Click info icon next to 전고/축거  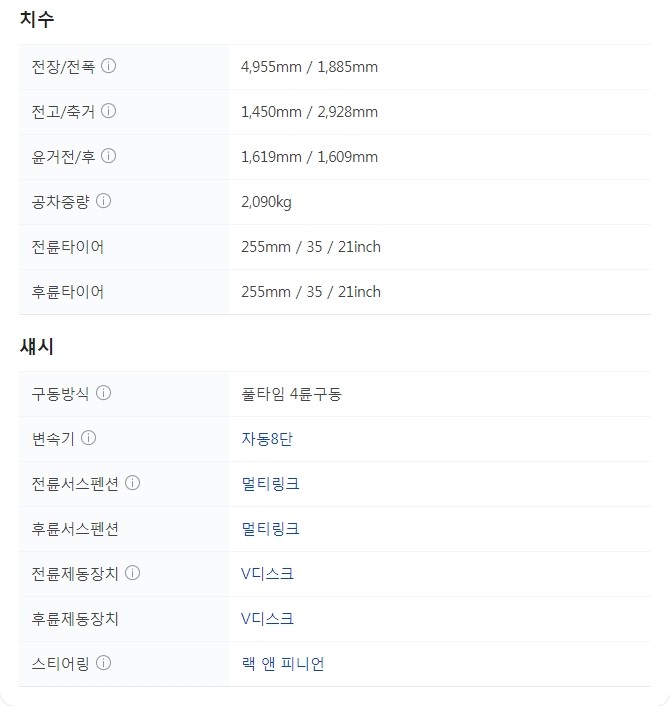click(109, 111)
